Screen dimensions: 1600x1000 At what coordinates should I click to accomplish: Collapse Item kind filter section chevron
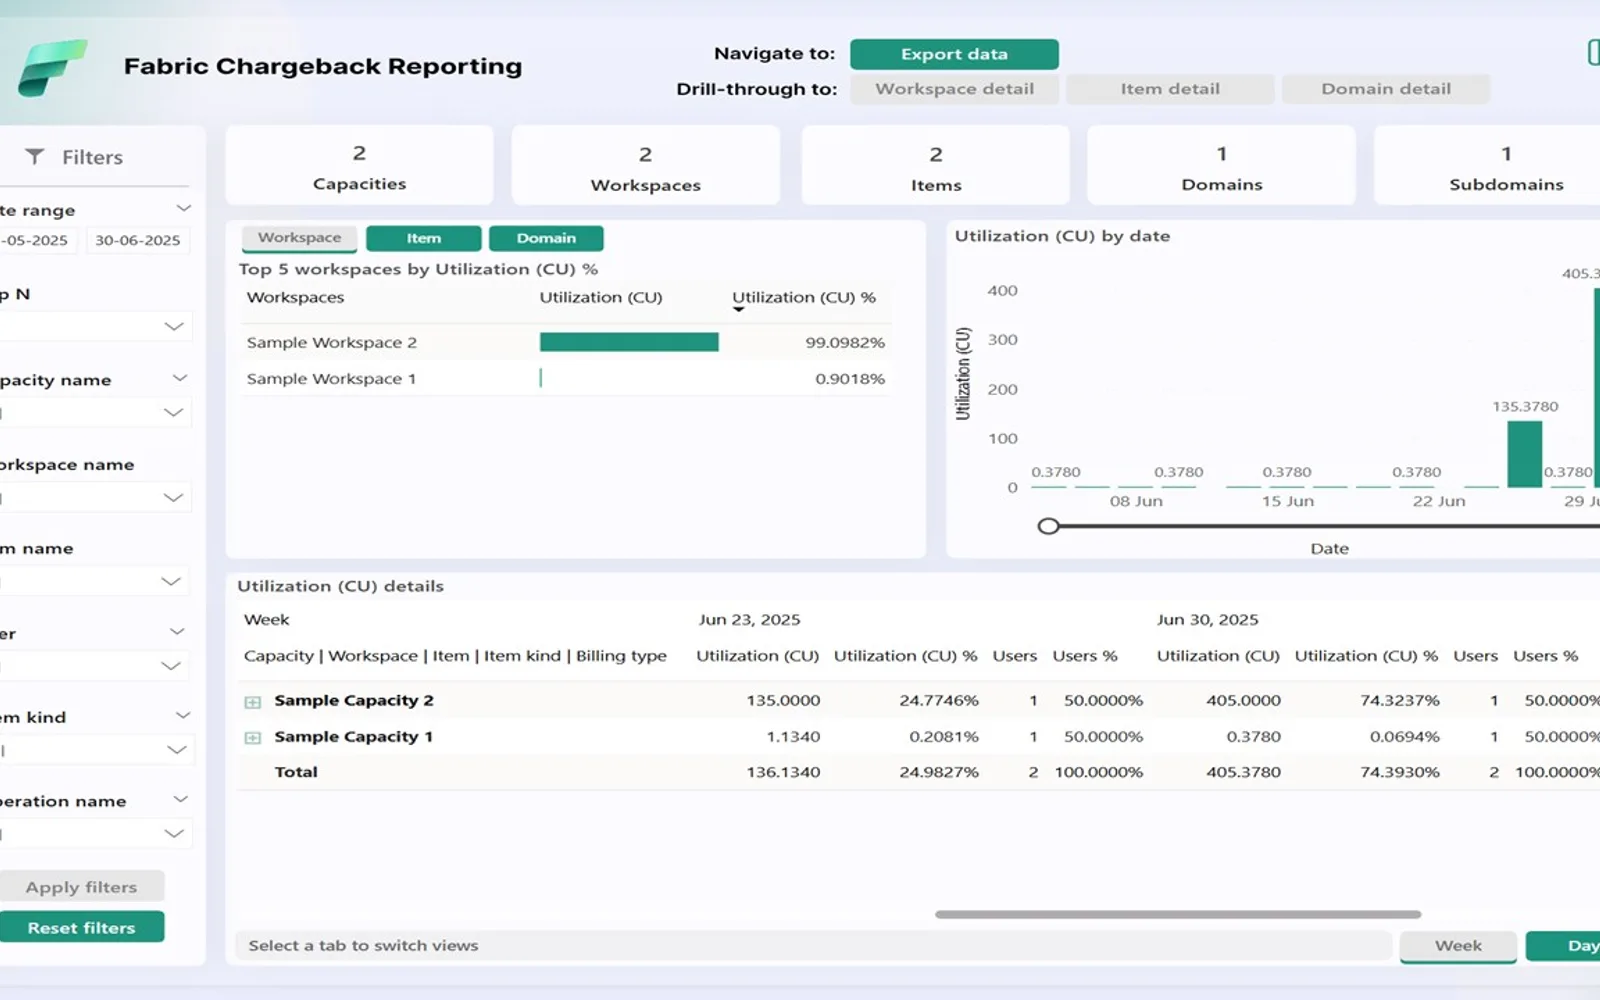pyautogui.click(x=183, y=715)
